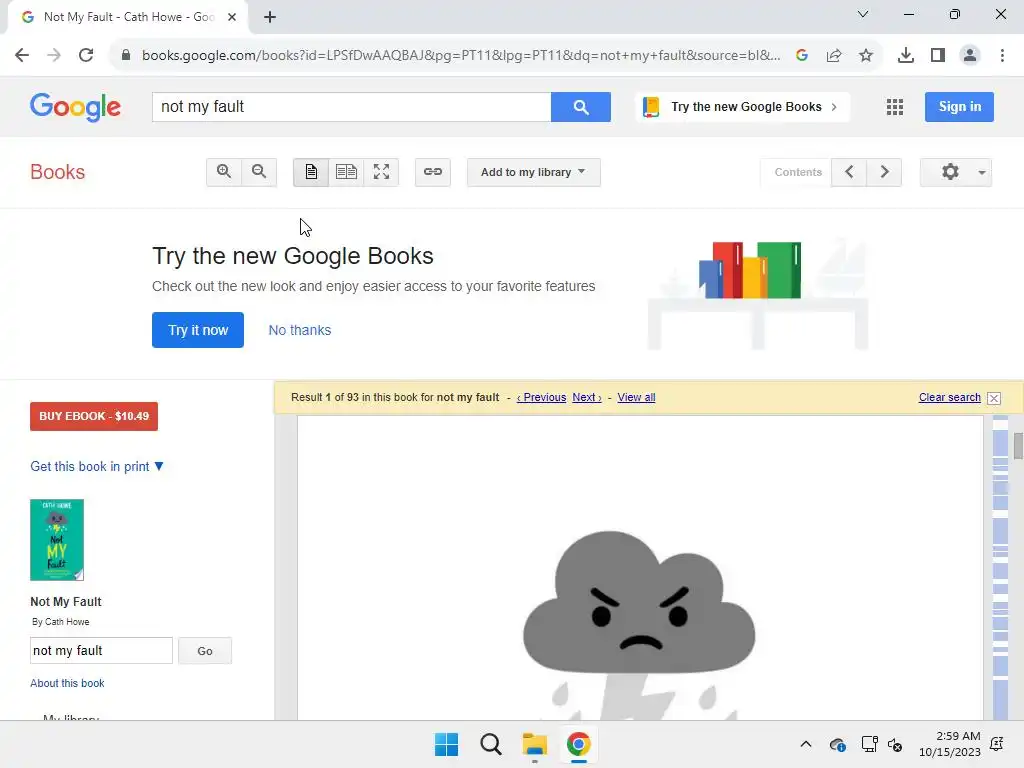The height and width of the screenshot is (768, 1024).
Task: Click the page scrollbar thumb
Action: 1018,446
